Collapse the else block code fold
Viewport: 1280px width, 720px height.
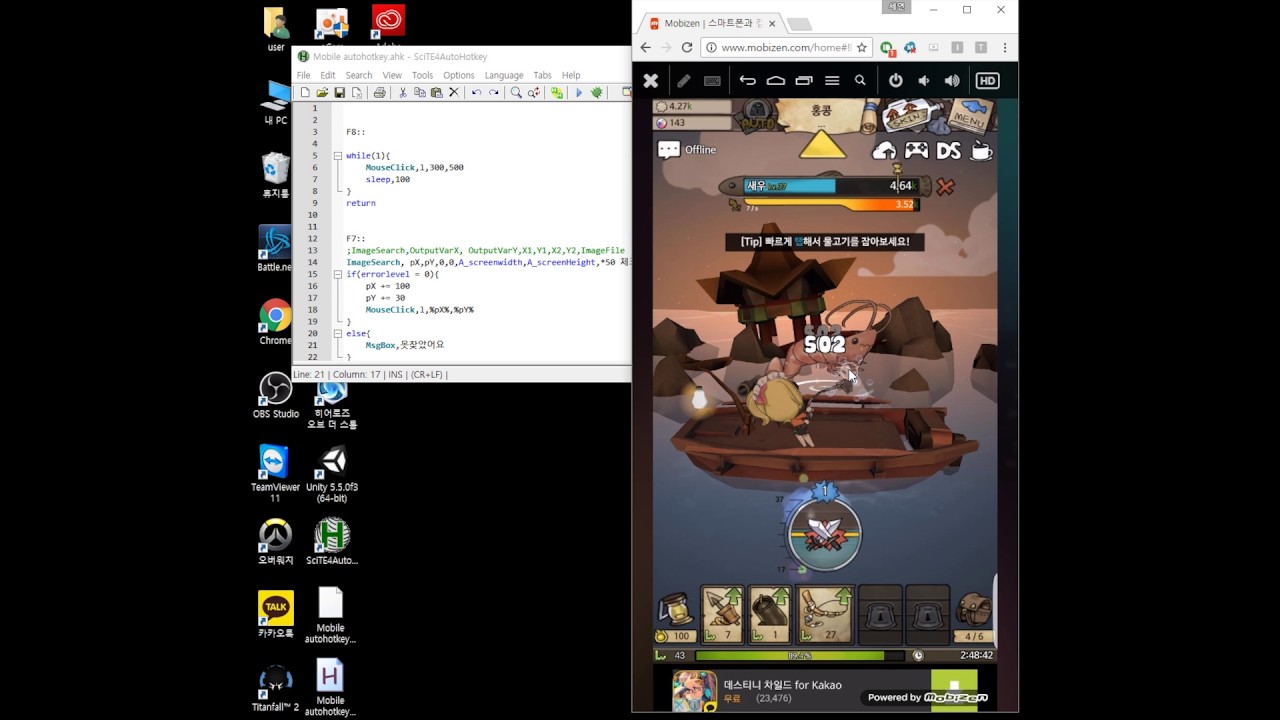(x=338, y=333)
